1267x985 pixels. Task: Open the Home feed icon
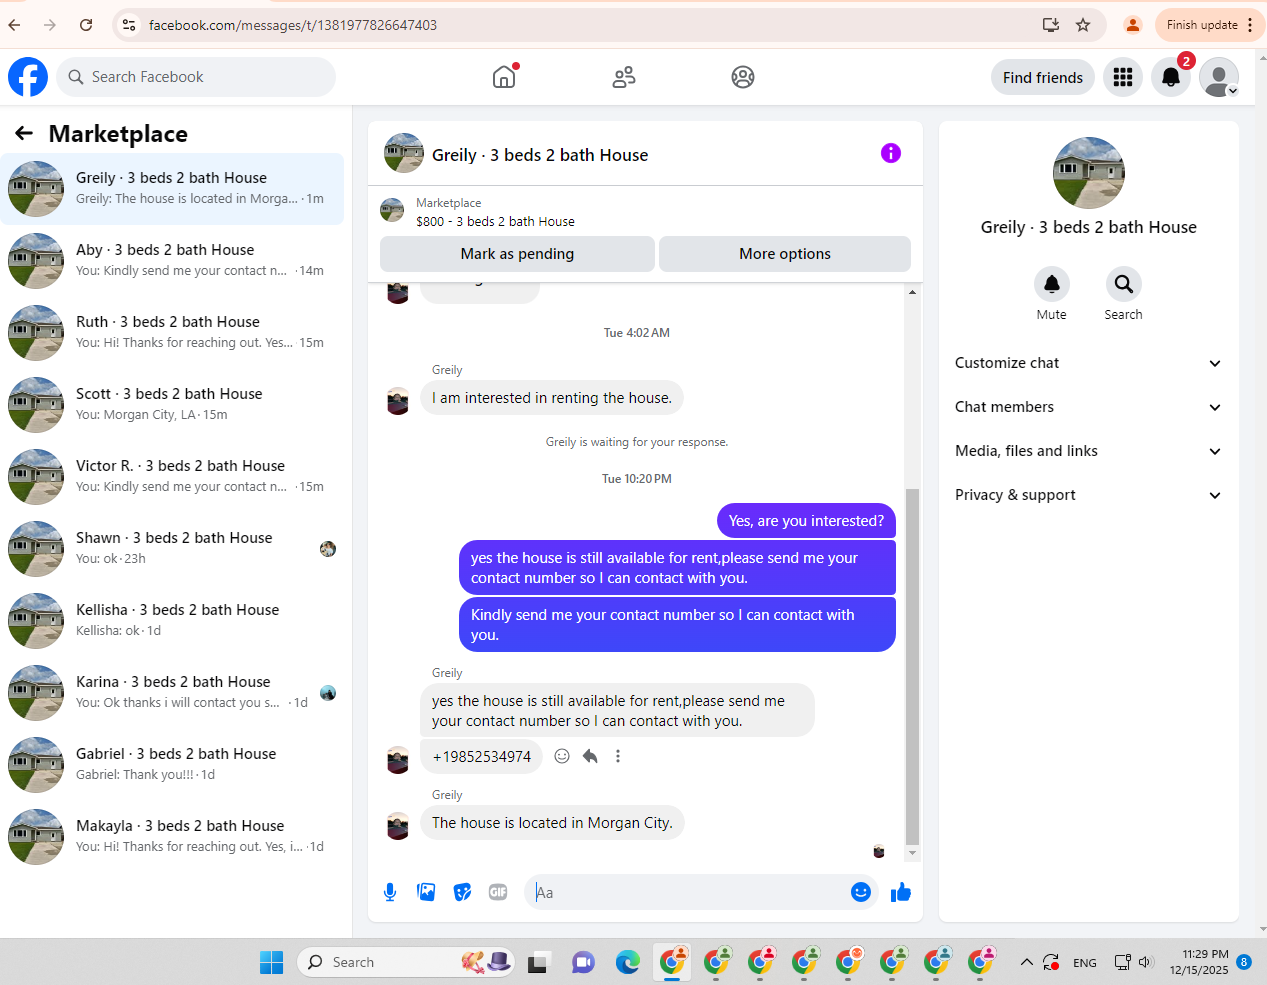505,77
